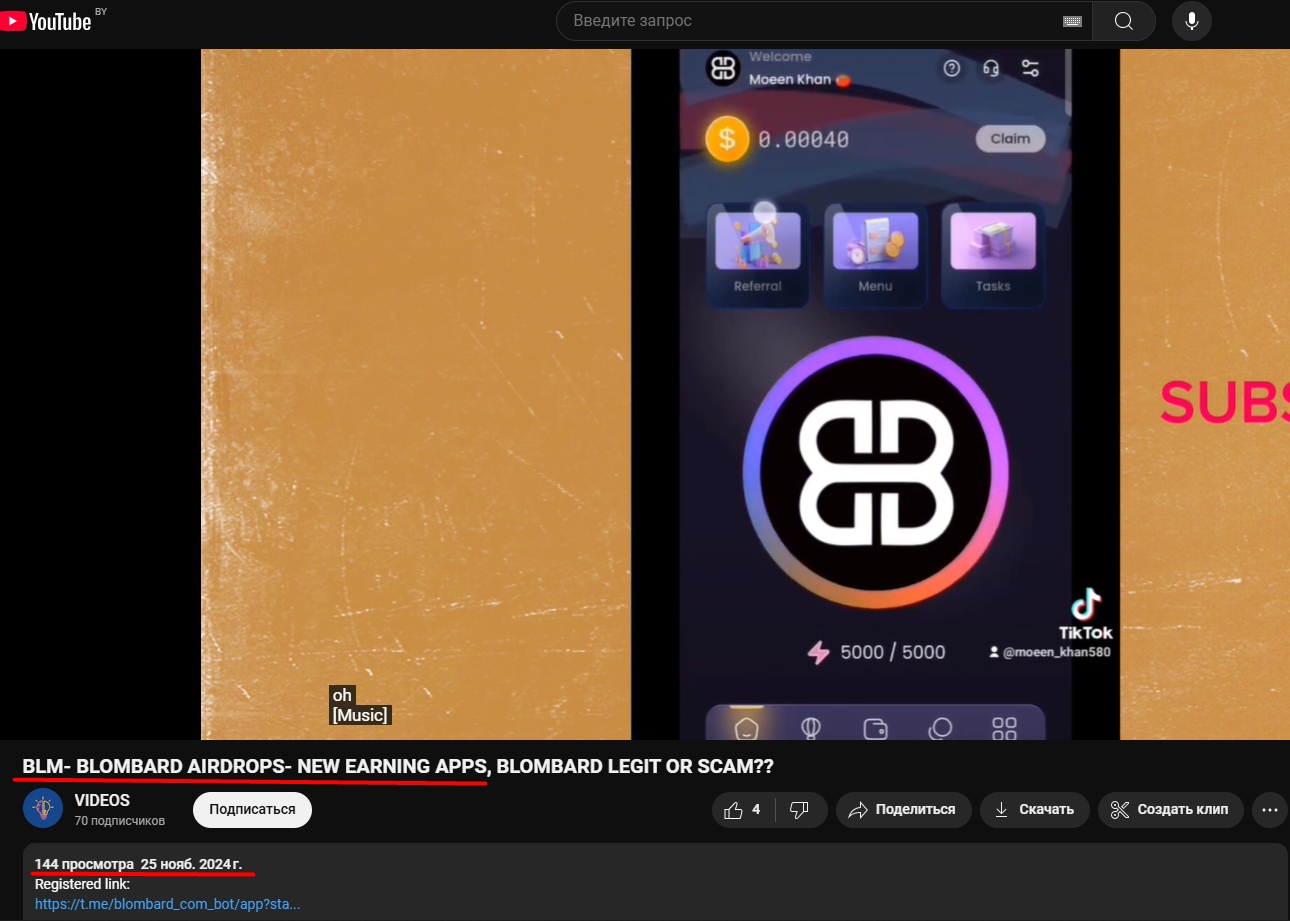The height and width of the screenshot is (921, 1290).
Task: Open the VIDEOS channel avatar
Action: pos(43,809)
